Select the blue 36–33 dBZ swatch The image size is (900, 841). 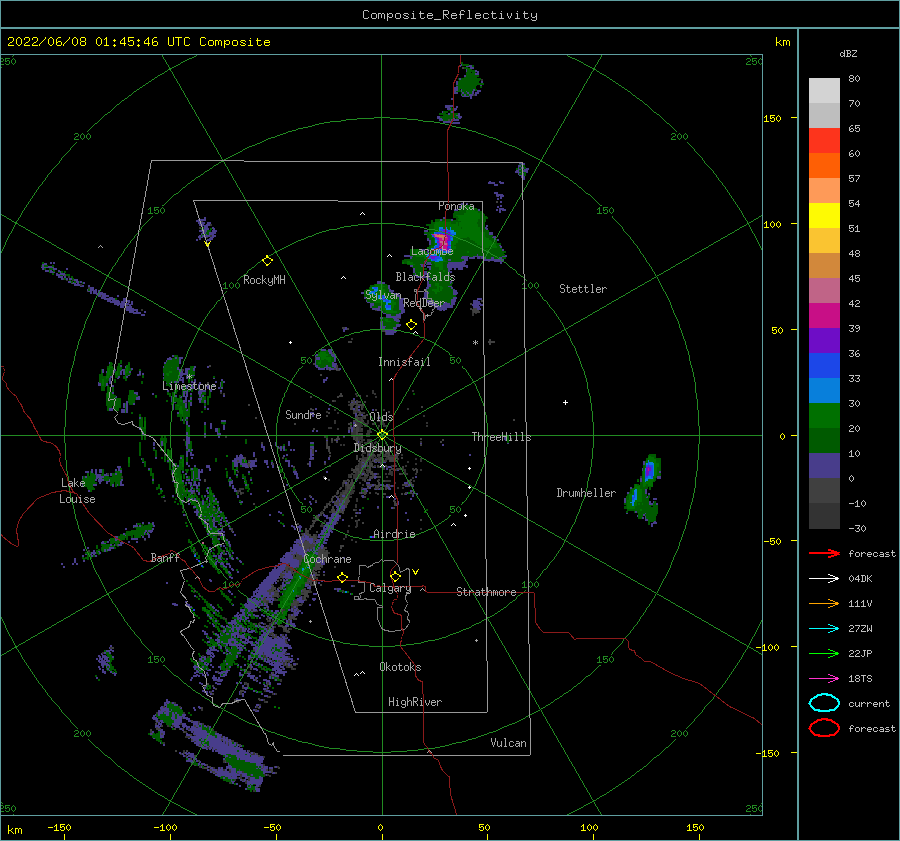coord(824,366)
